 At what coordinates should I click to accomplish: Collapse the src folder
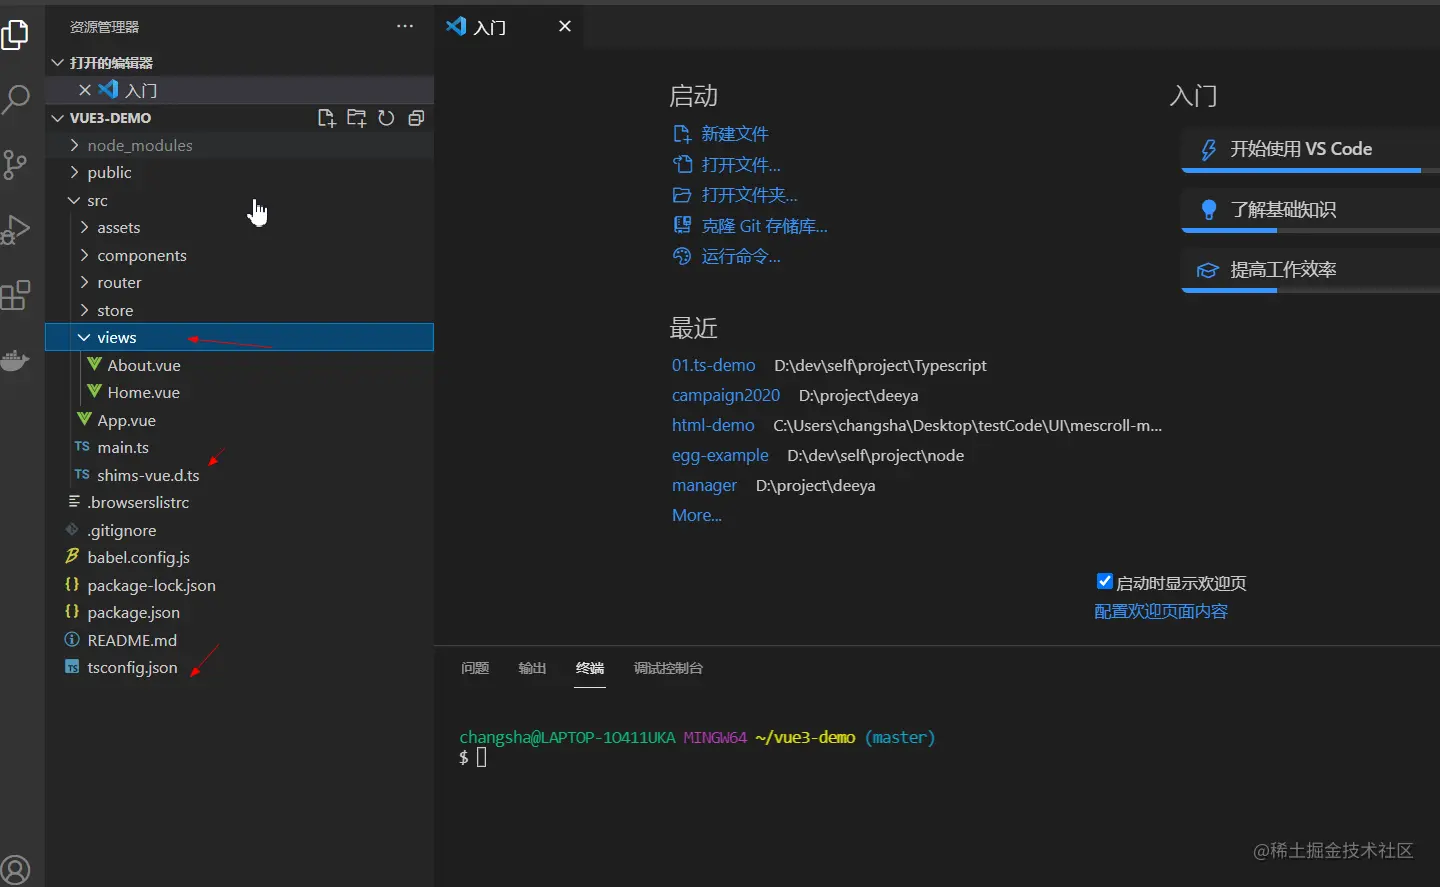(x=240, y=200)
